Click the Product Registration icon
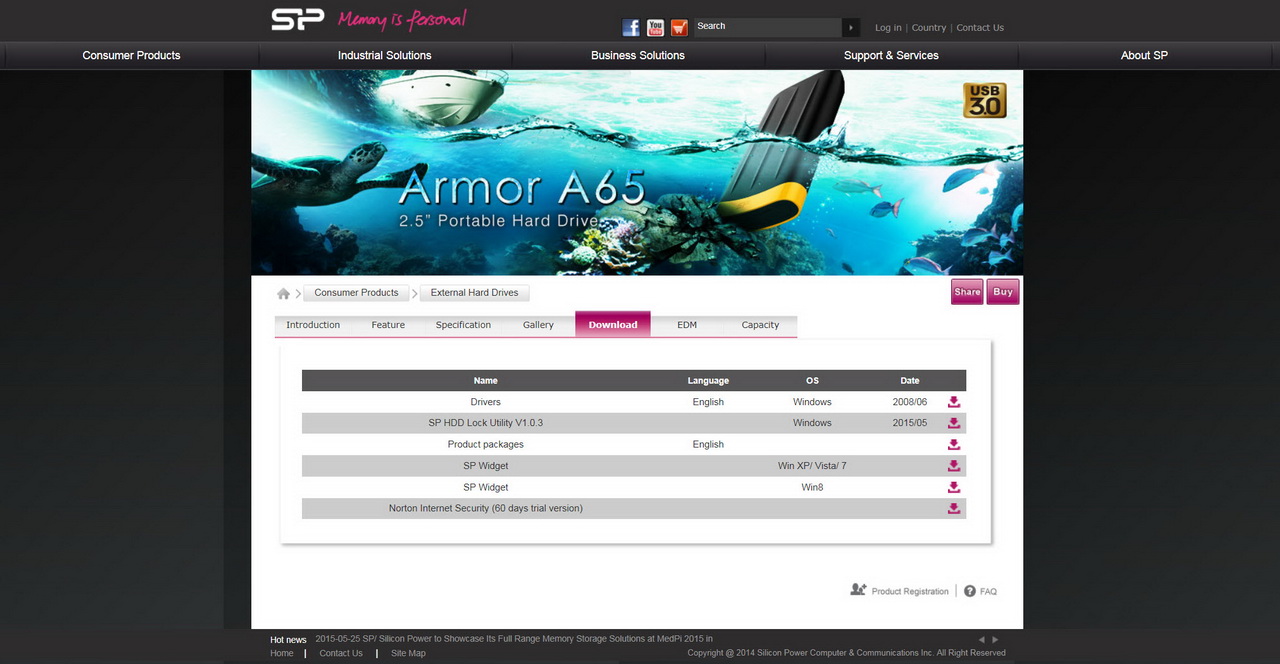 click(x=858, y=590)
